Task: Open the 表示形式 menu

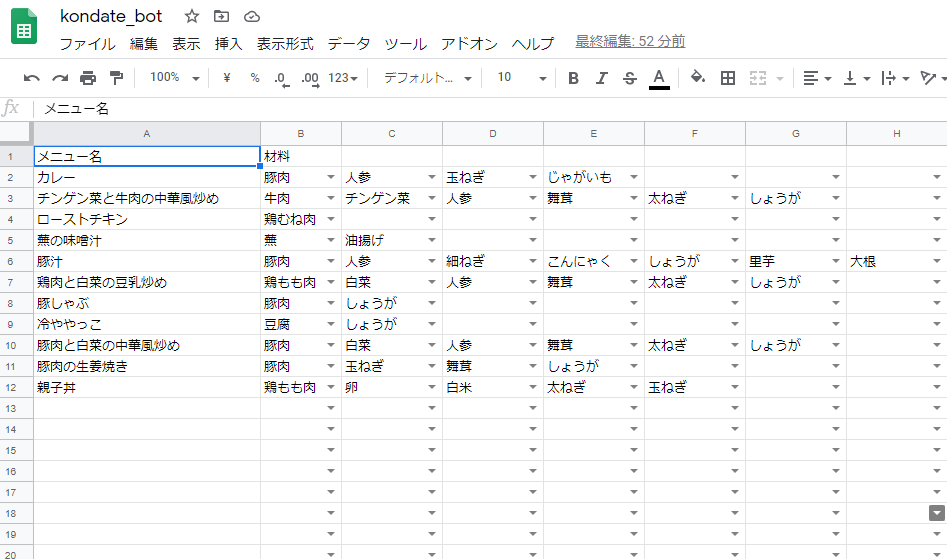Action: 285,43
